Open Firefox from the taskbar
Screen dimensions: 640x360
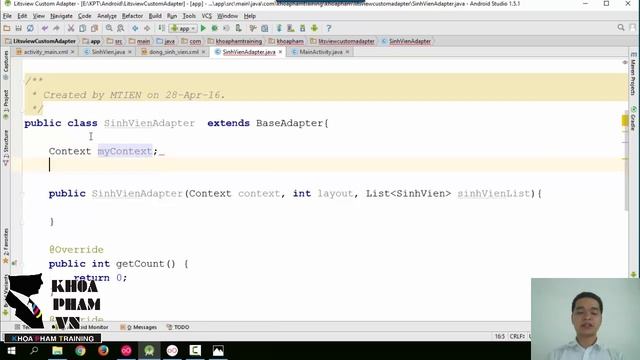tap(103, 351)
